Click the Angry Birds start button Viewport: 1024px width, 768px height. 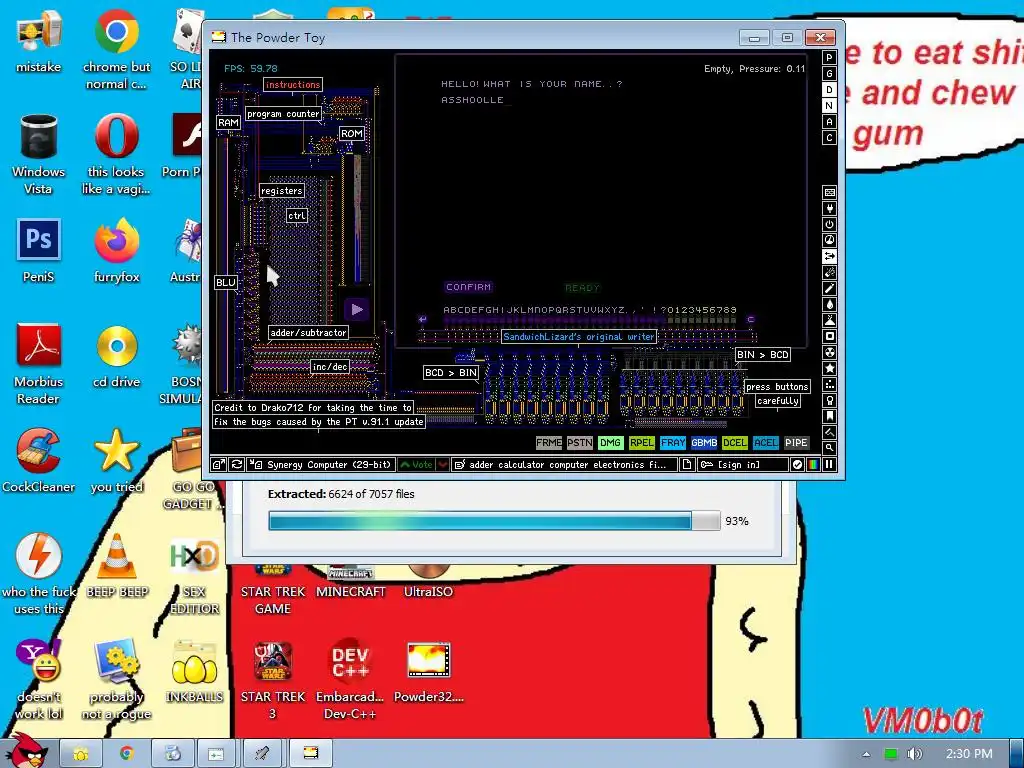pos(26,751)
